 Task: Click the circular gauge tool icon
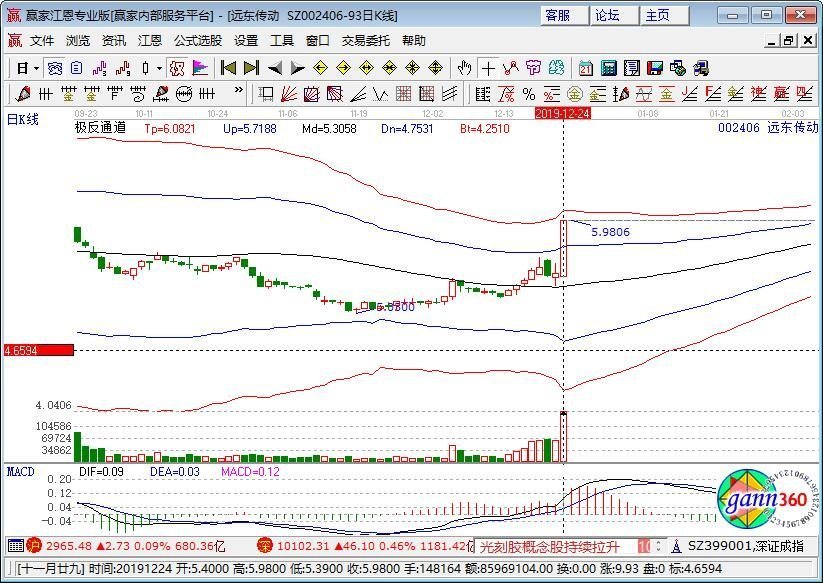(x=184, y=94)
